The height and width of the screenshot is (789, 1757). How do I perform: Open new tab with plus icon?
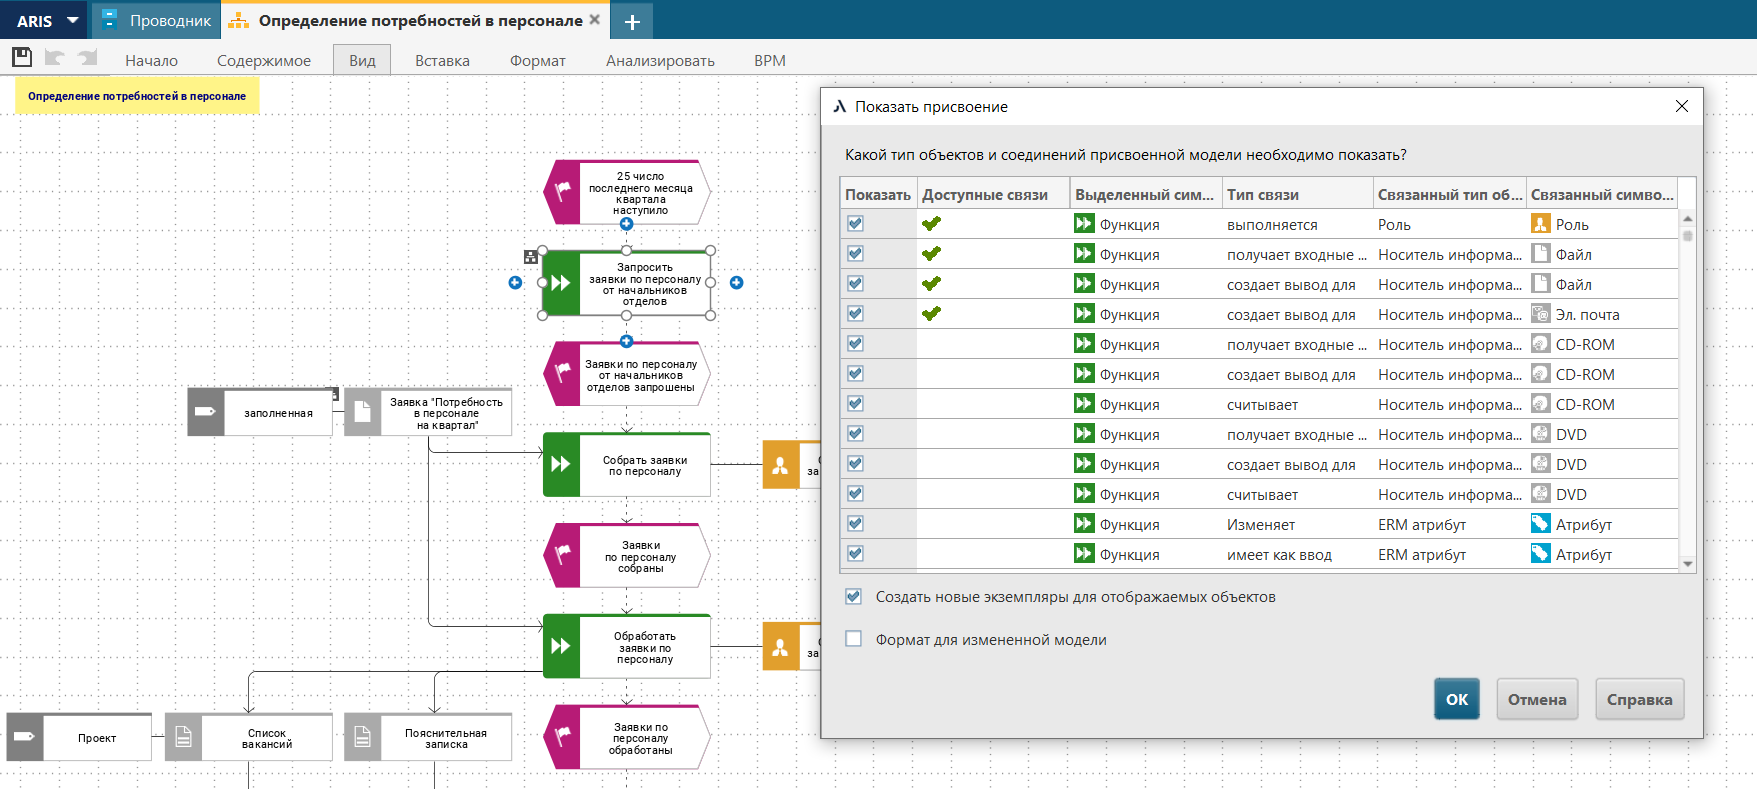tap(632, 21)
